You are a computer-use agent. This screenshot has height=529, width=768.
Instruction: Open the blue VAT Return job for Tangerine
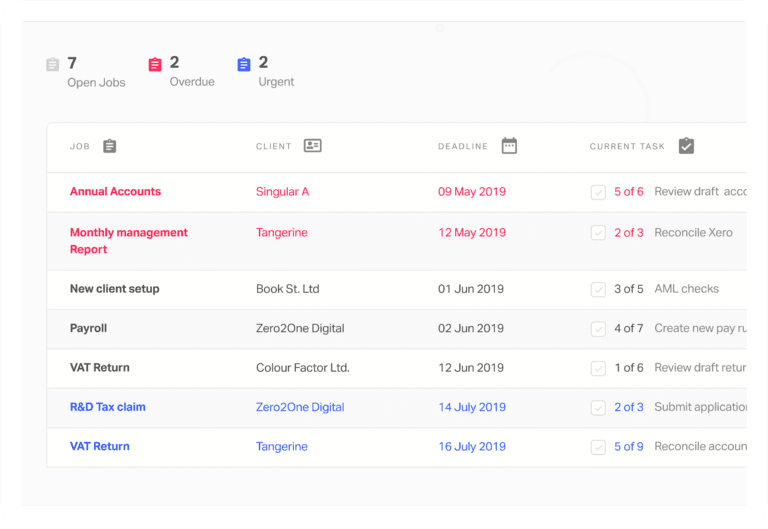[x=100, y=446]
